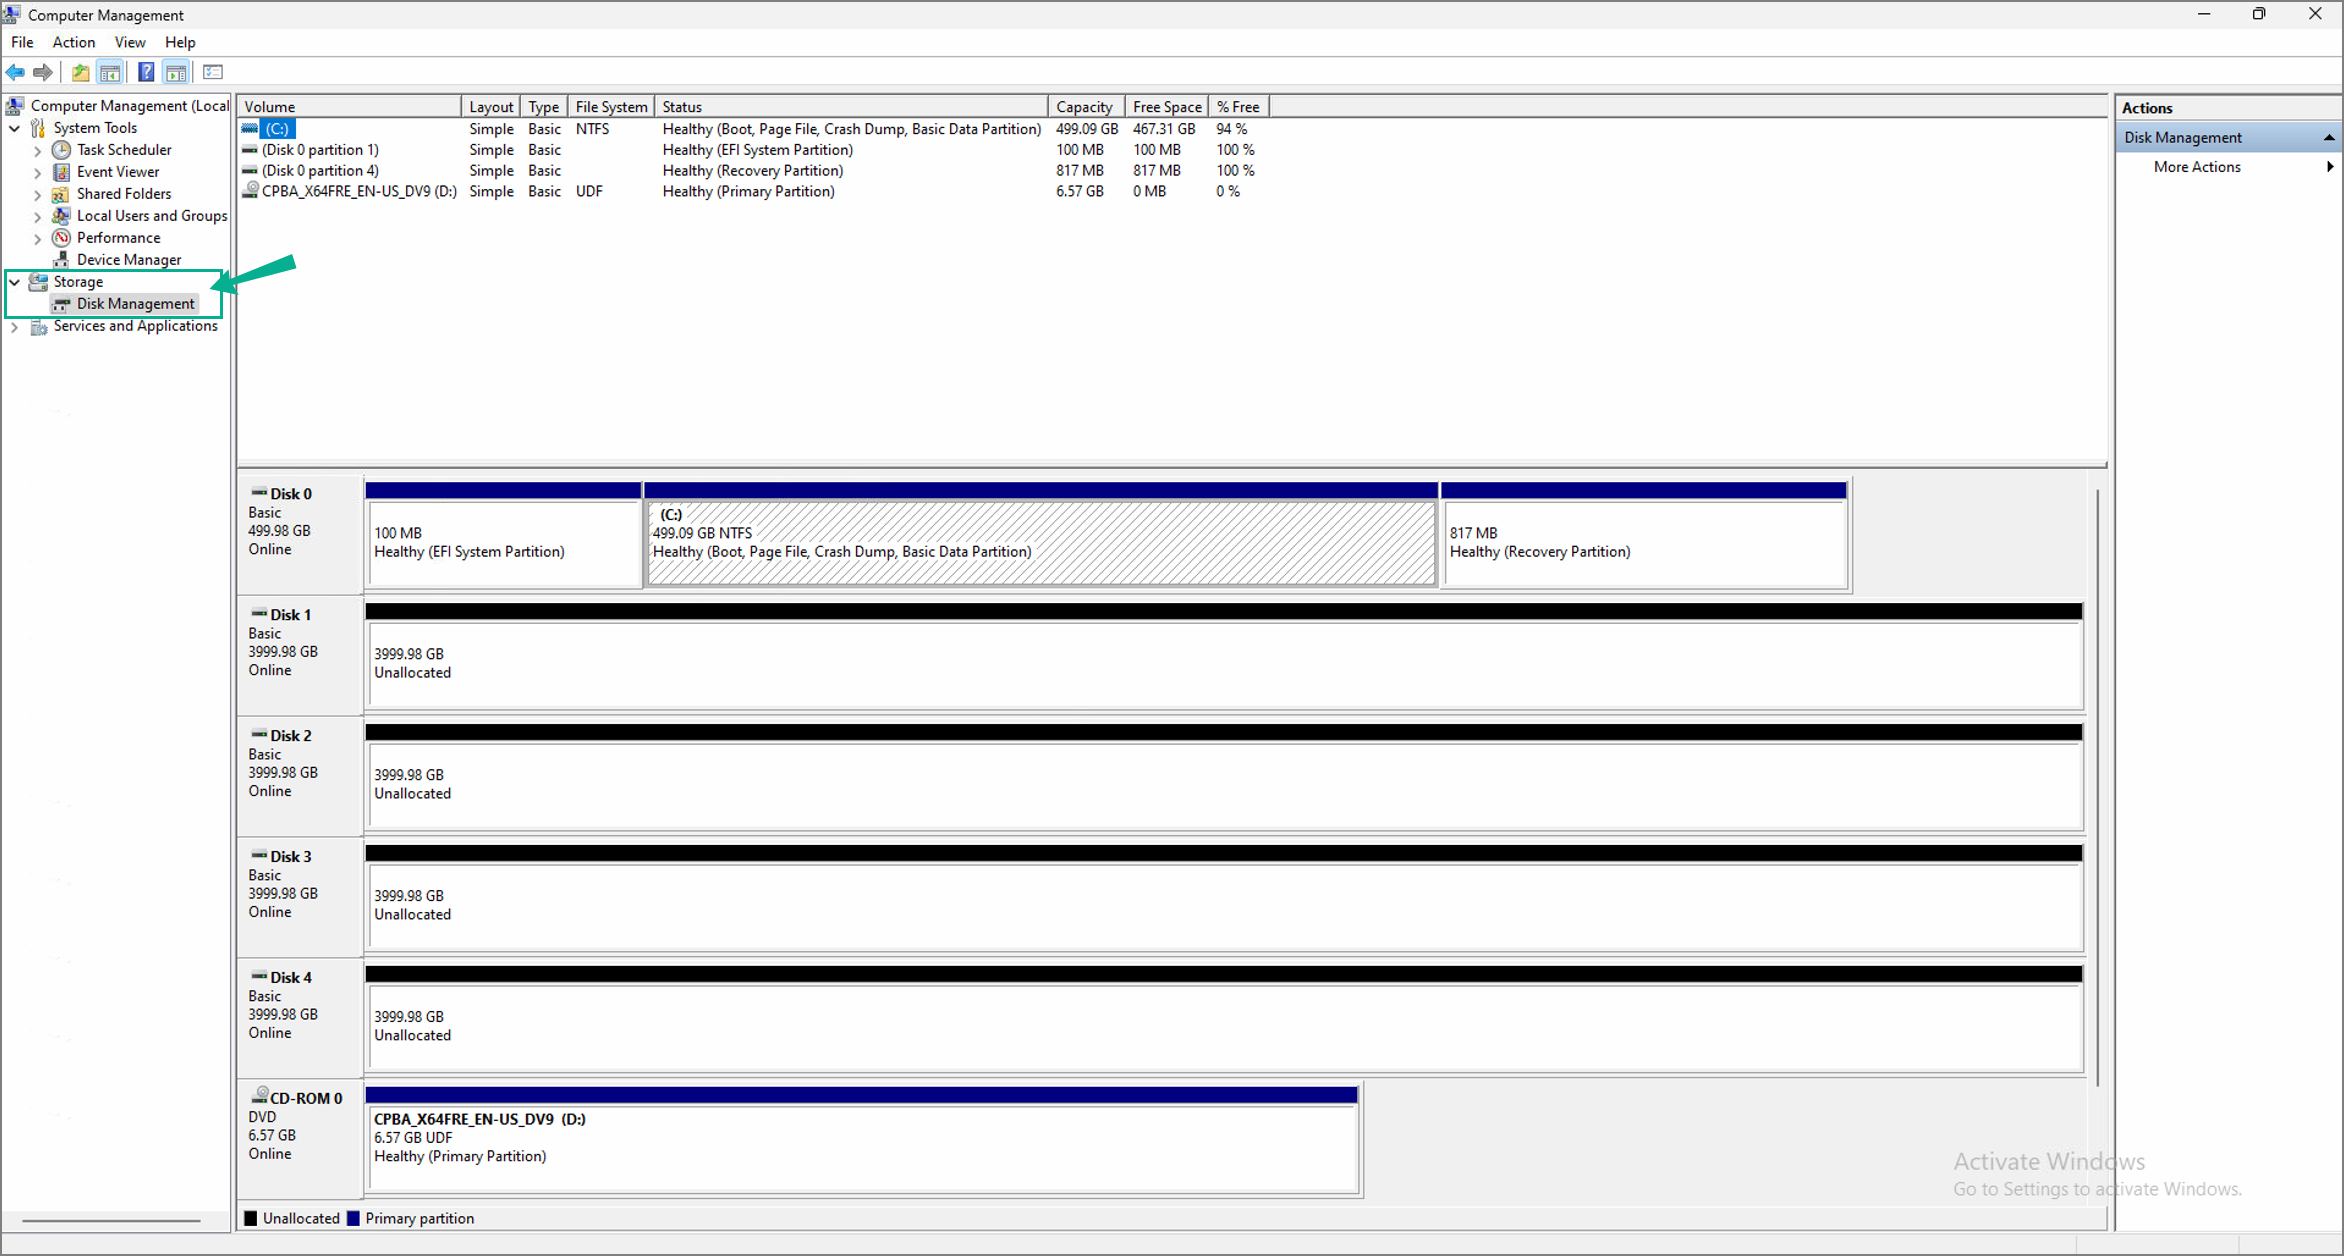This screenshot has height=1256, width=2344.
Task: Click the Services and Applications icon
Action: pyautogui.click(x=38, y=326)
